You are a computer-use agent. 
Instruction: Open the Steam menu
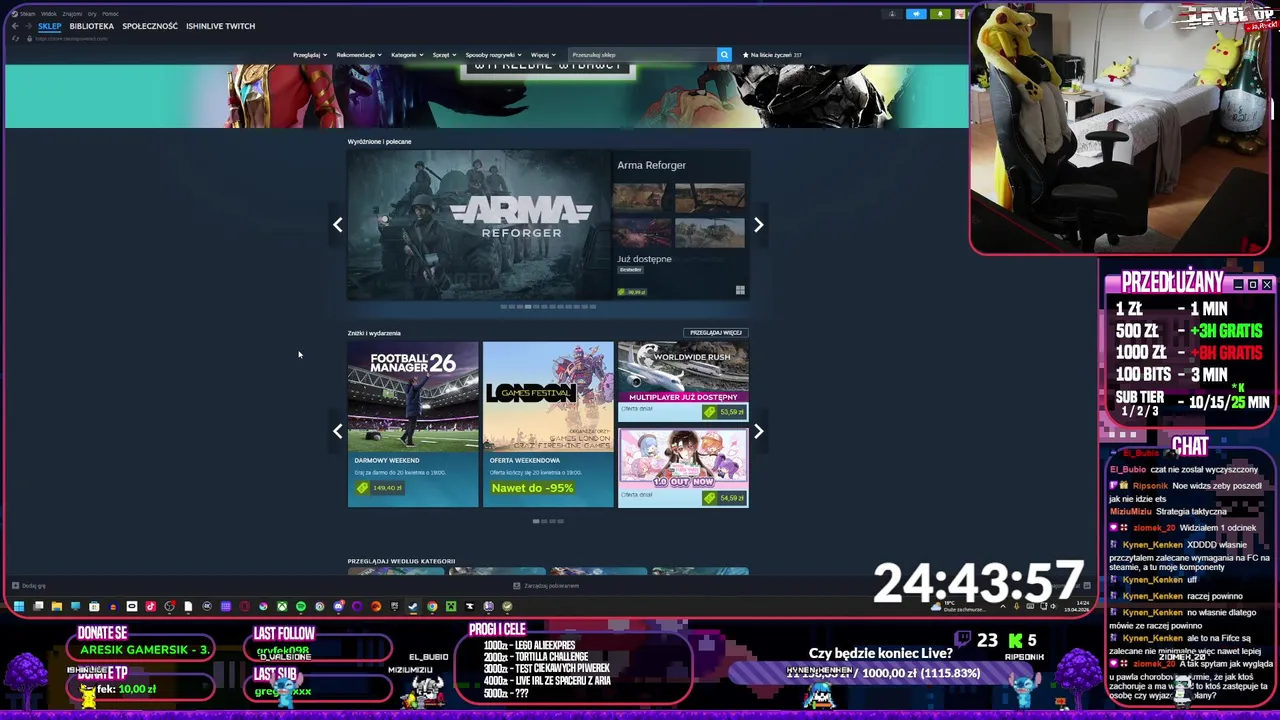[x=27, y=14]
